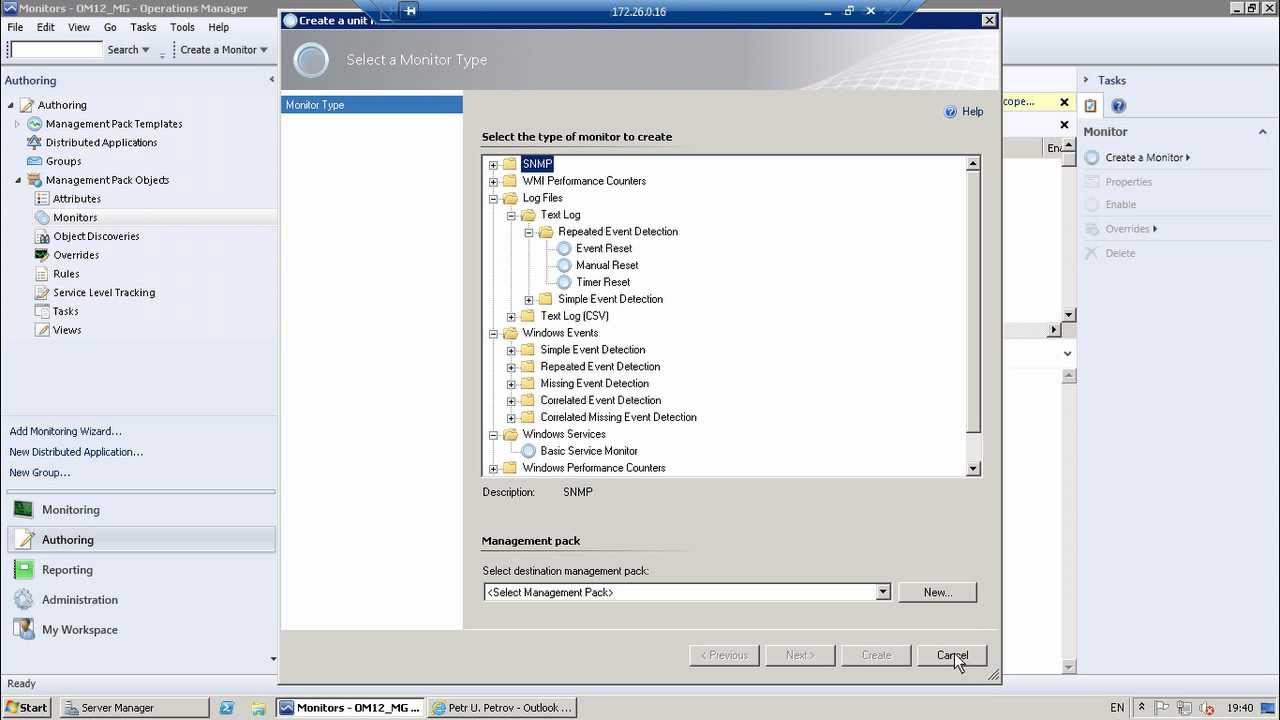Screen dimensions: 1280x720
Task: Select the Basic Service Monitor icon
Action: click(528, 451)
